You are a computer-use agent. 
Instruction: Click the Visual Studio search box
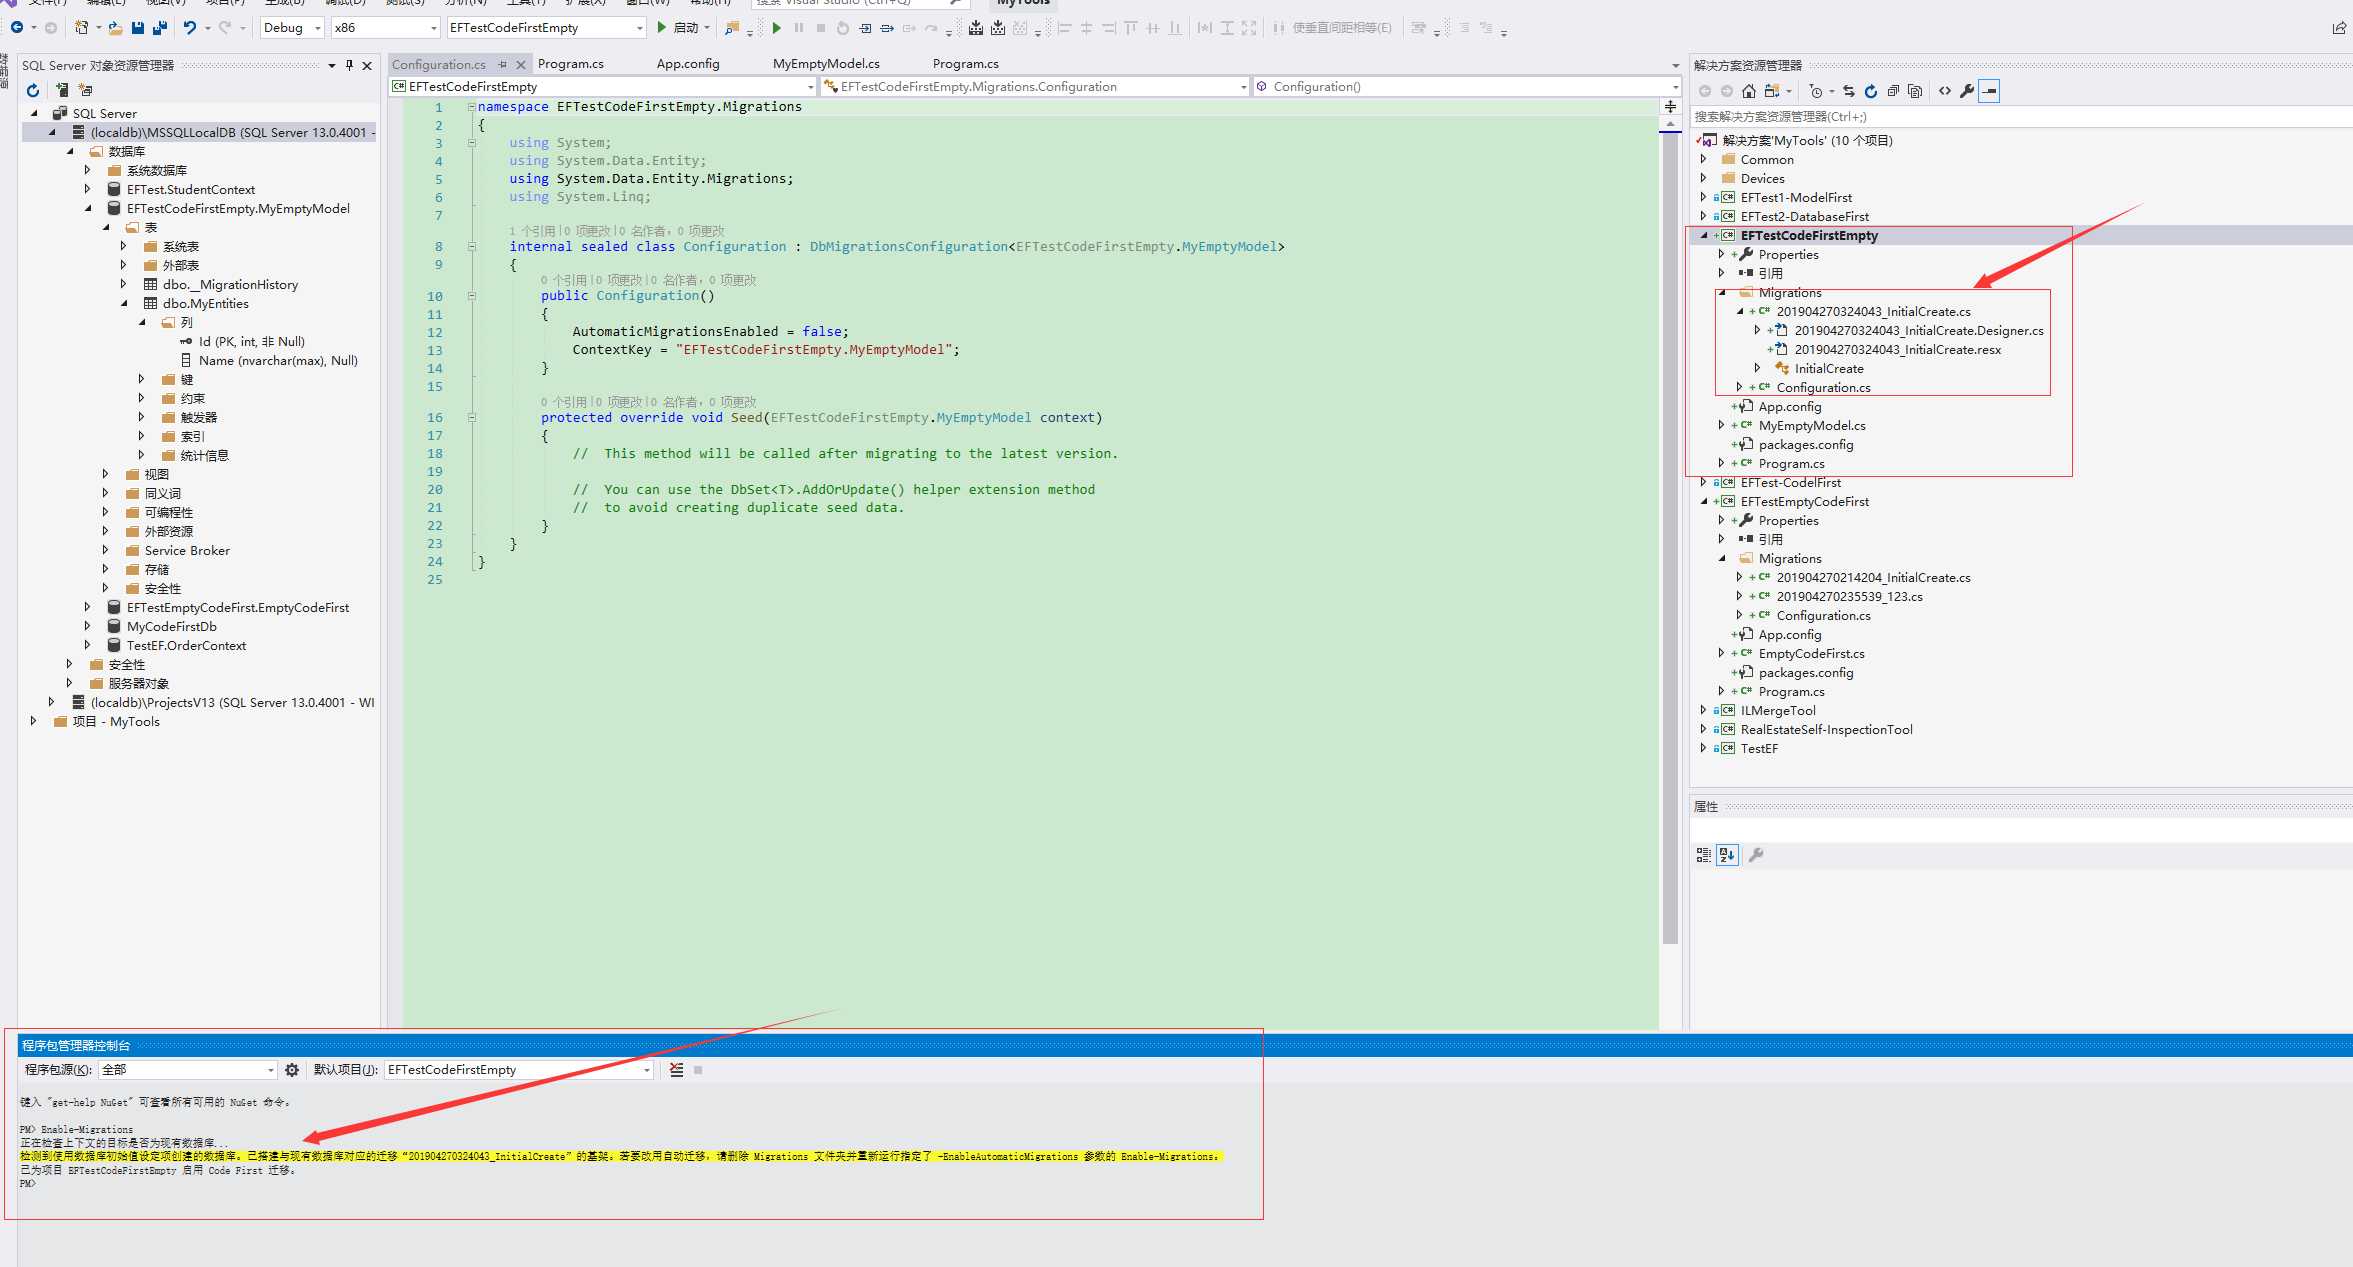pyautogui.click(x=860, y=3)
